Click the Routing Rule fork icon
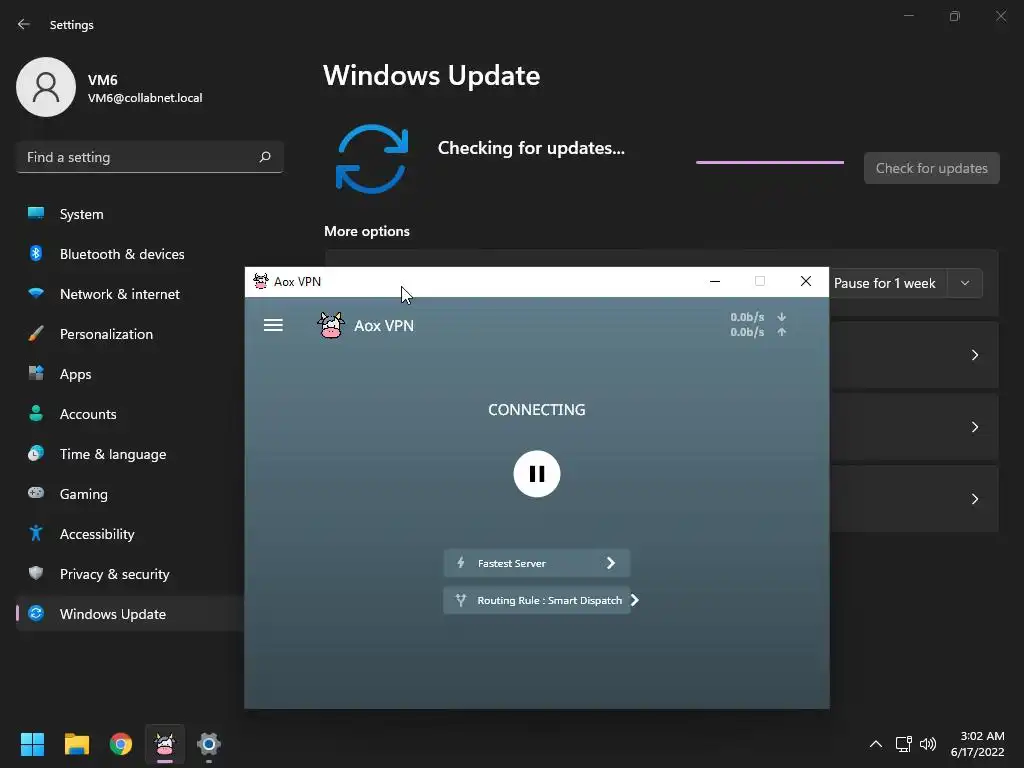Image resolution: width=1024 pixels, height=768 pixels. click(x=460, y=600)
